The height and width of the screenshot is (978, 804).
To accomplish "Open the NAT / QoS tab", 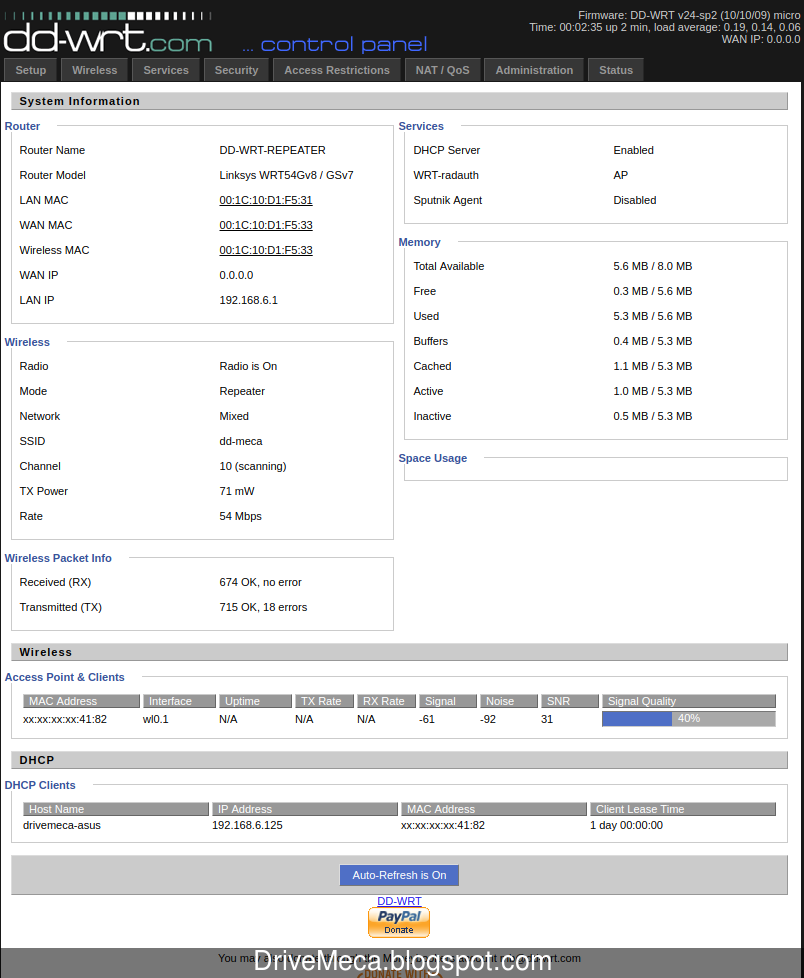I will click(442, 69).
